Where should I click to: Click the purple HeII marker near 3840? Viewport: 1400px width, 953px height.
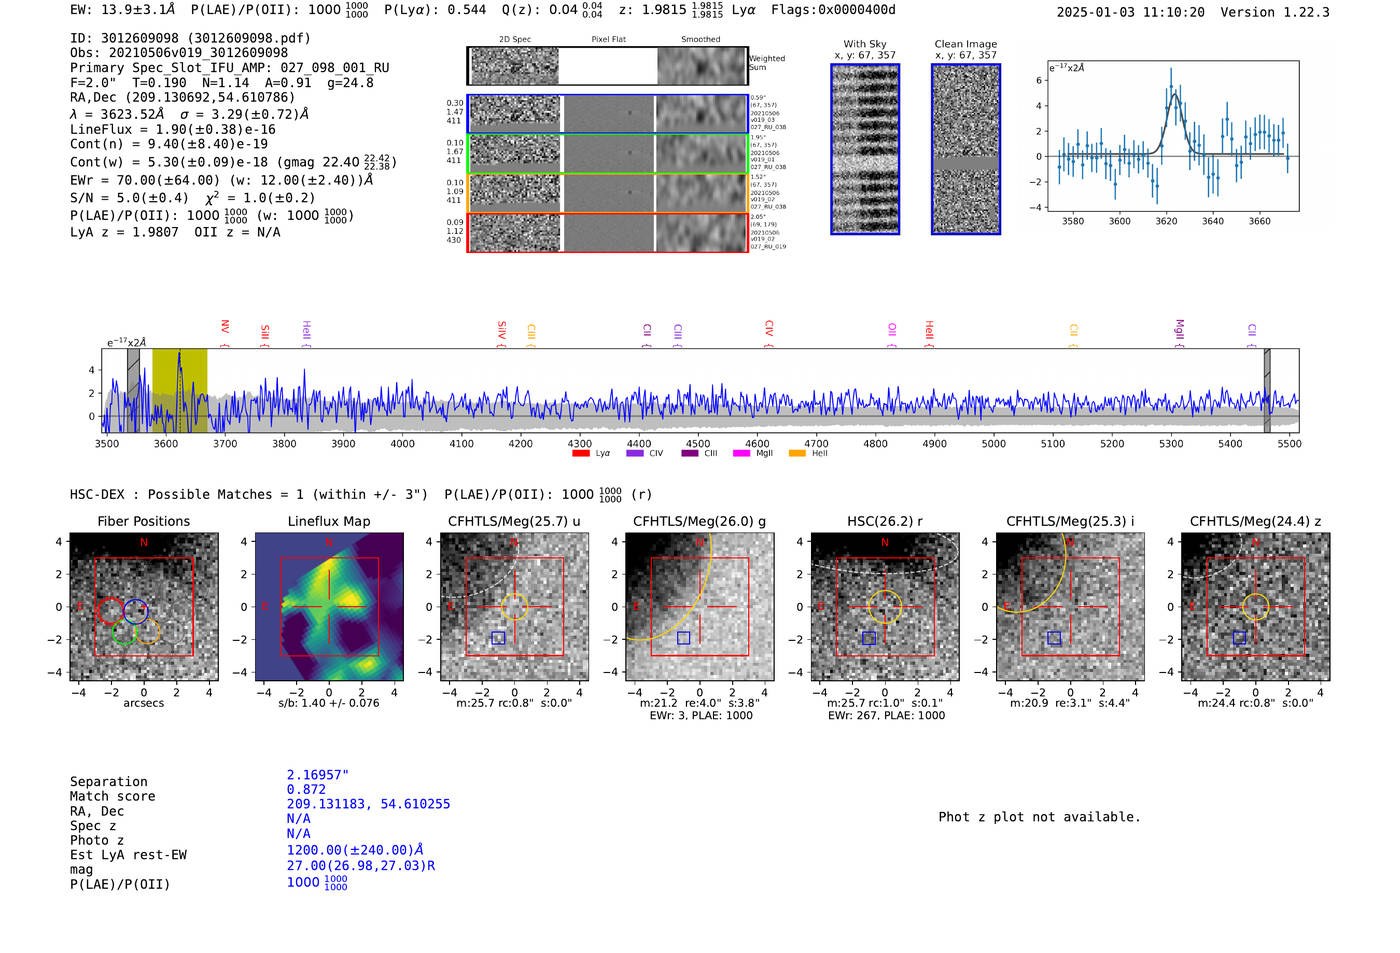coord(306,331)
